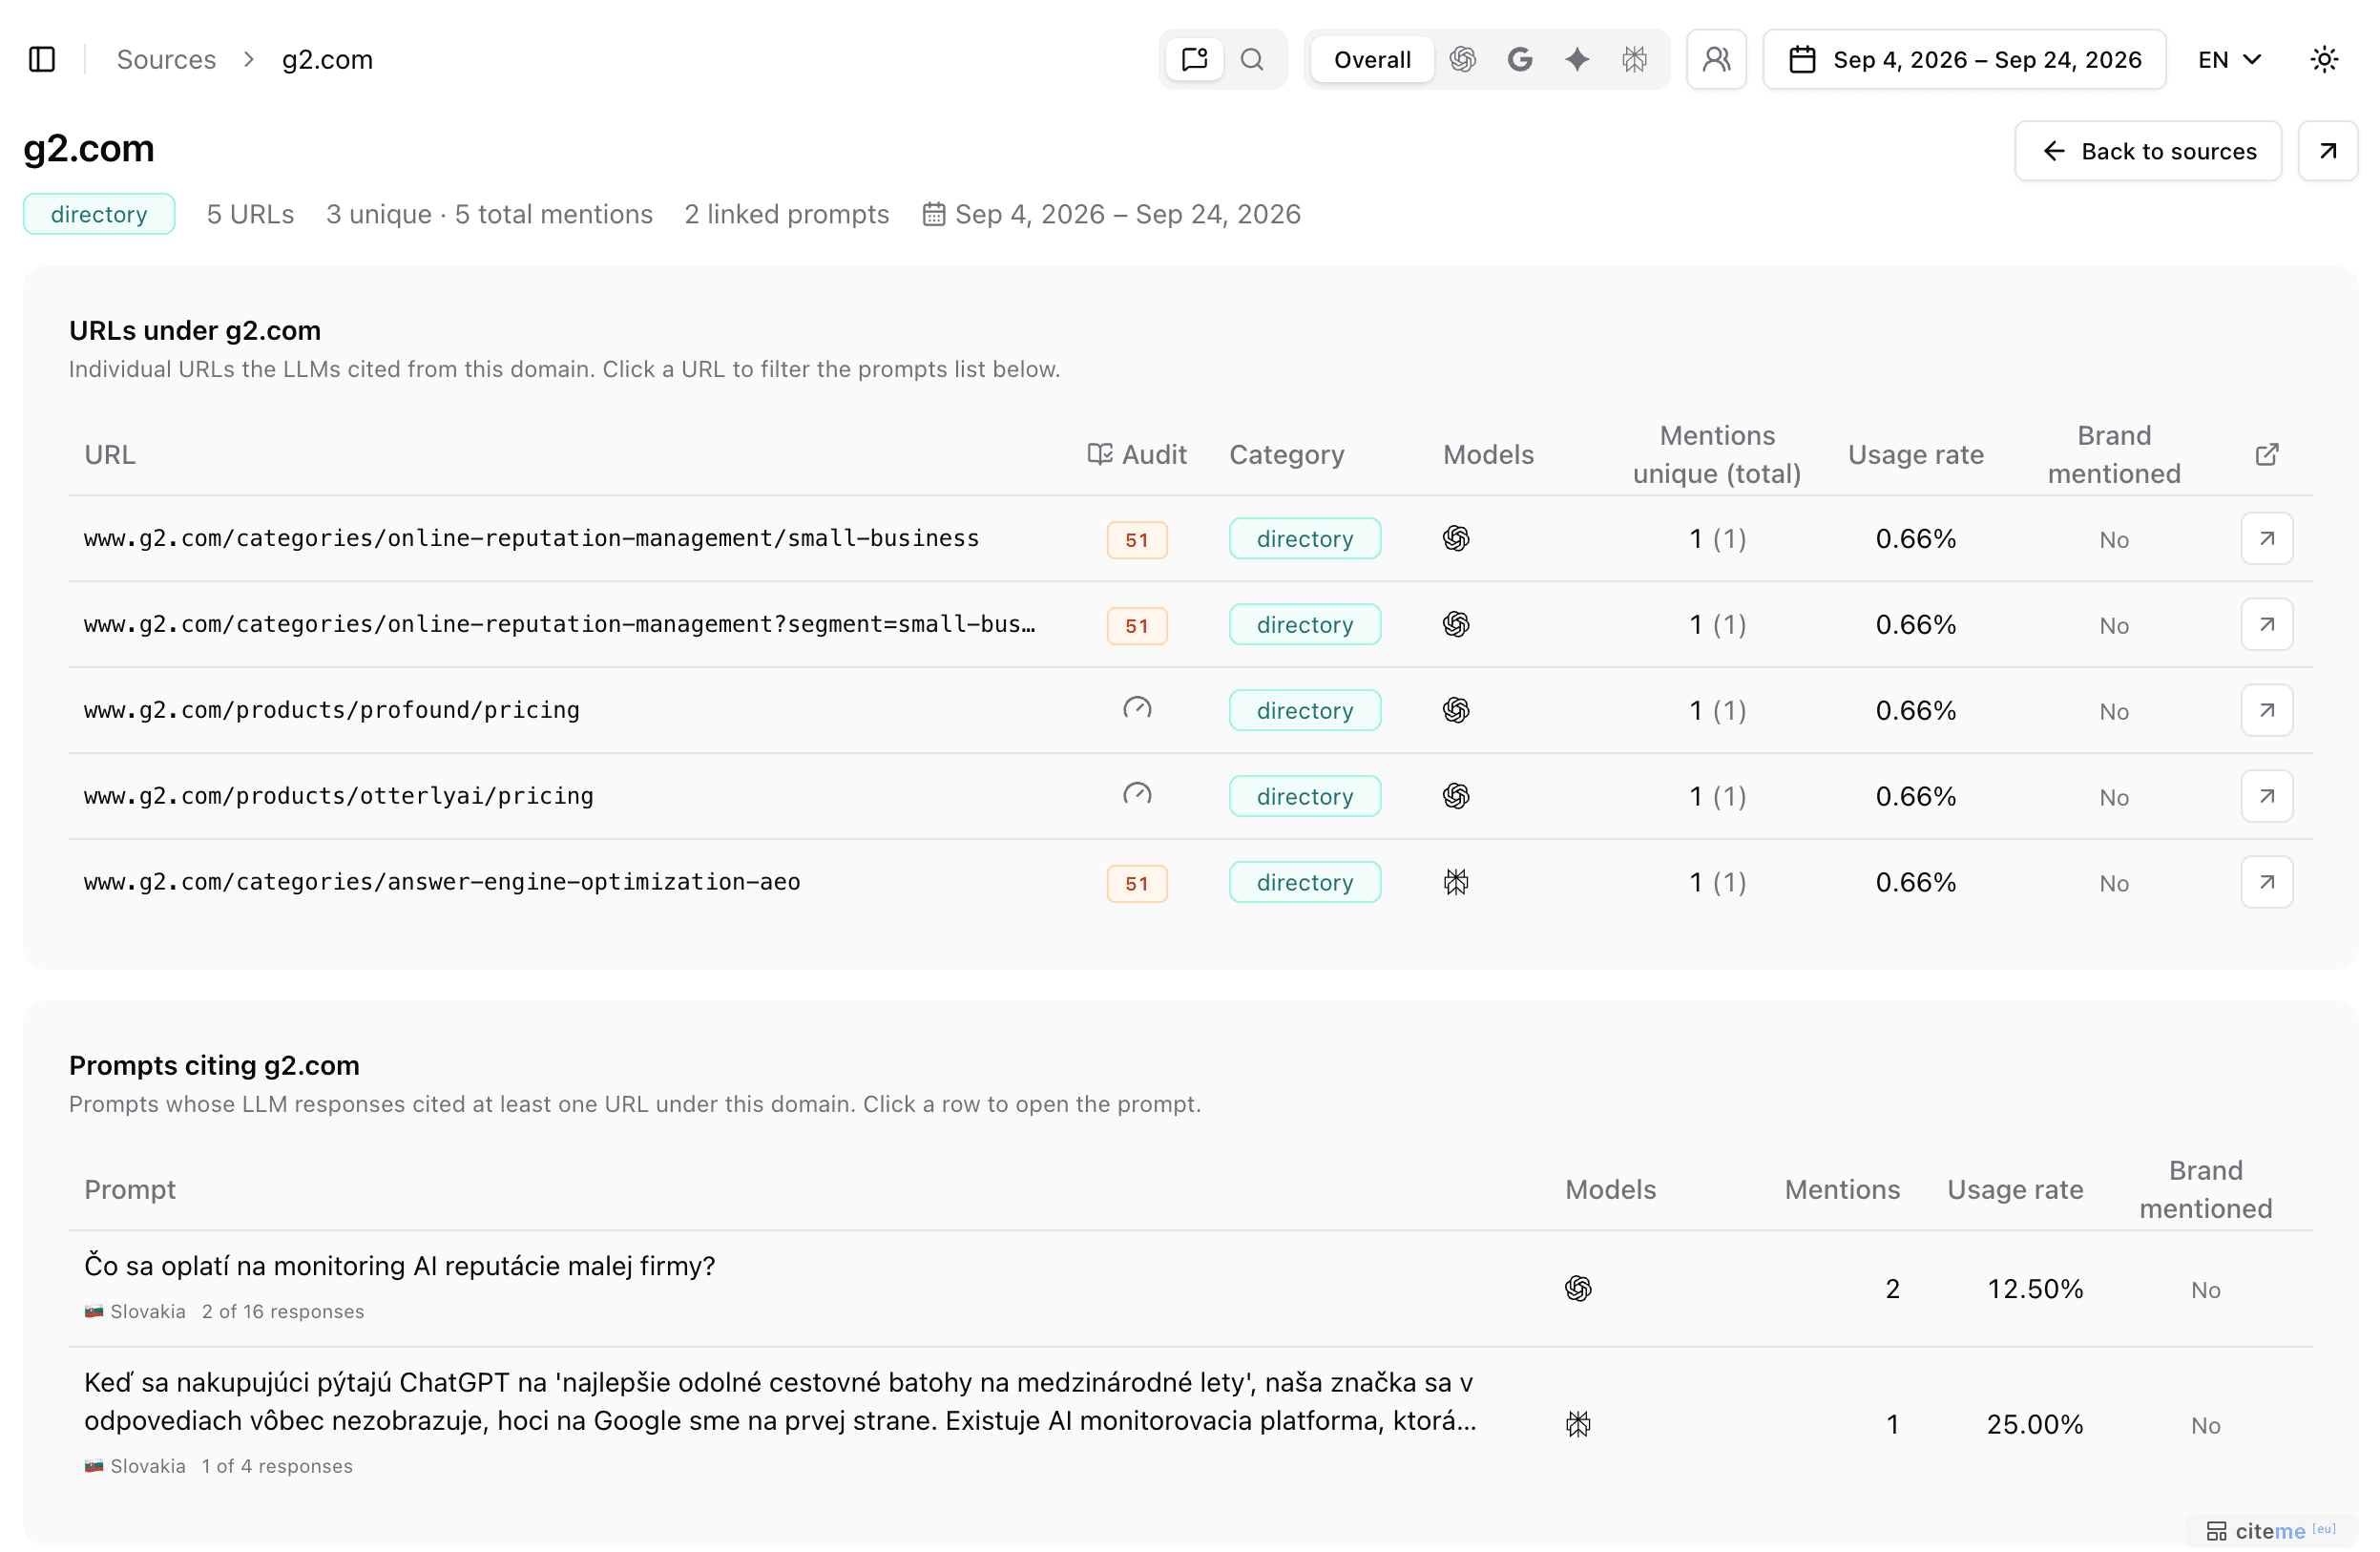Go to Sources in the breadcrumb
The height and width of the screenshot is (1552, 2380).
point(166,59)
